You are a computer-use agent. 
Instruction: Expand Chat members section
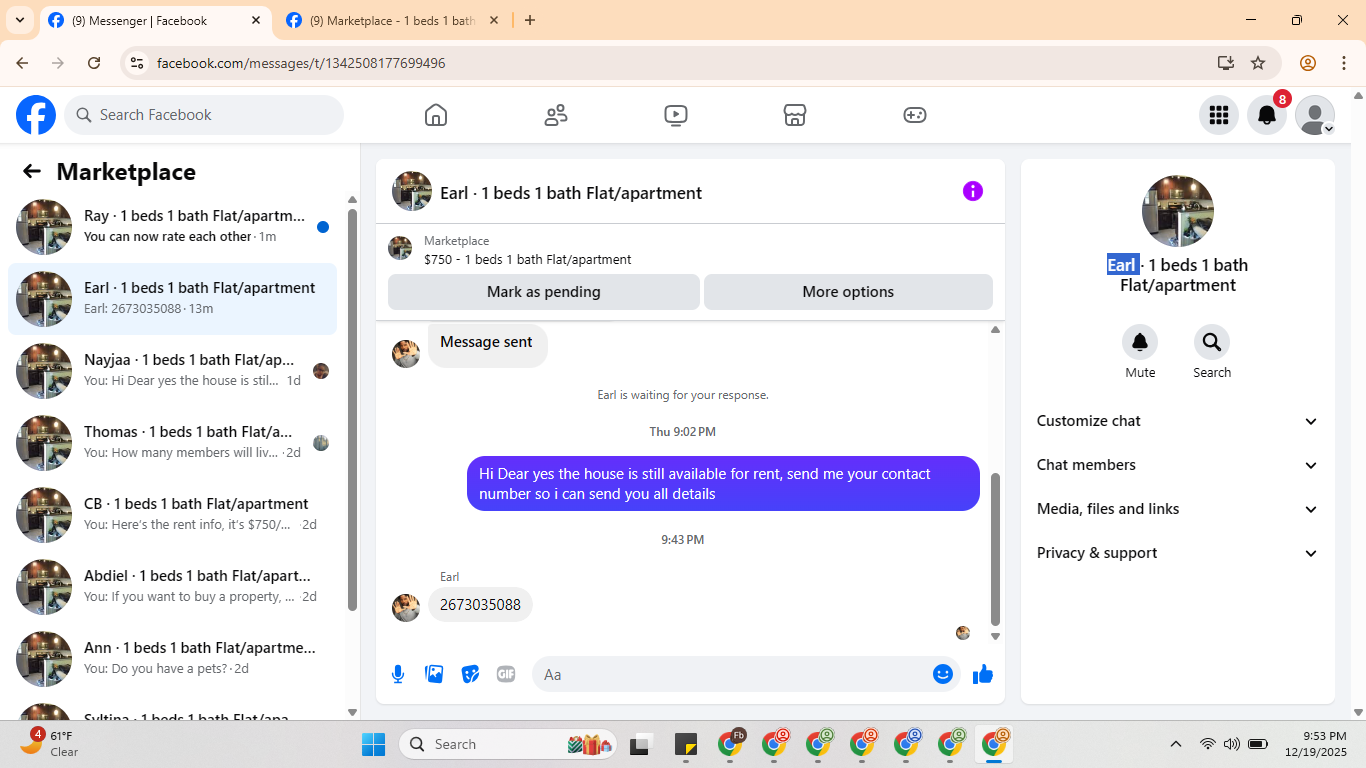tap(1178, 465)
